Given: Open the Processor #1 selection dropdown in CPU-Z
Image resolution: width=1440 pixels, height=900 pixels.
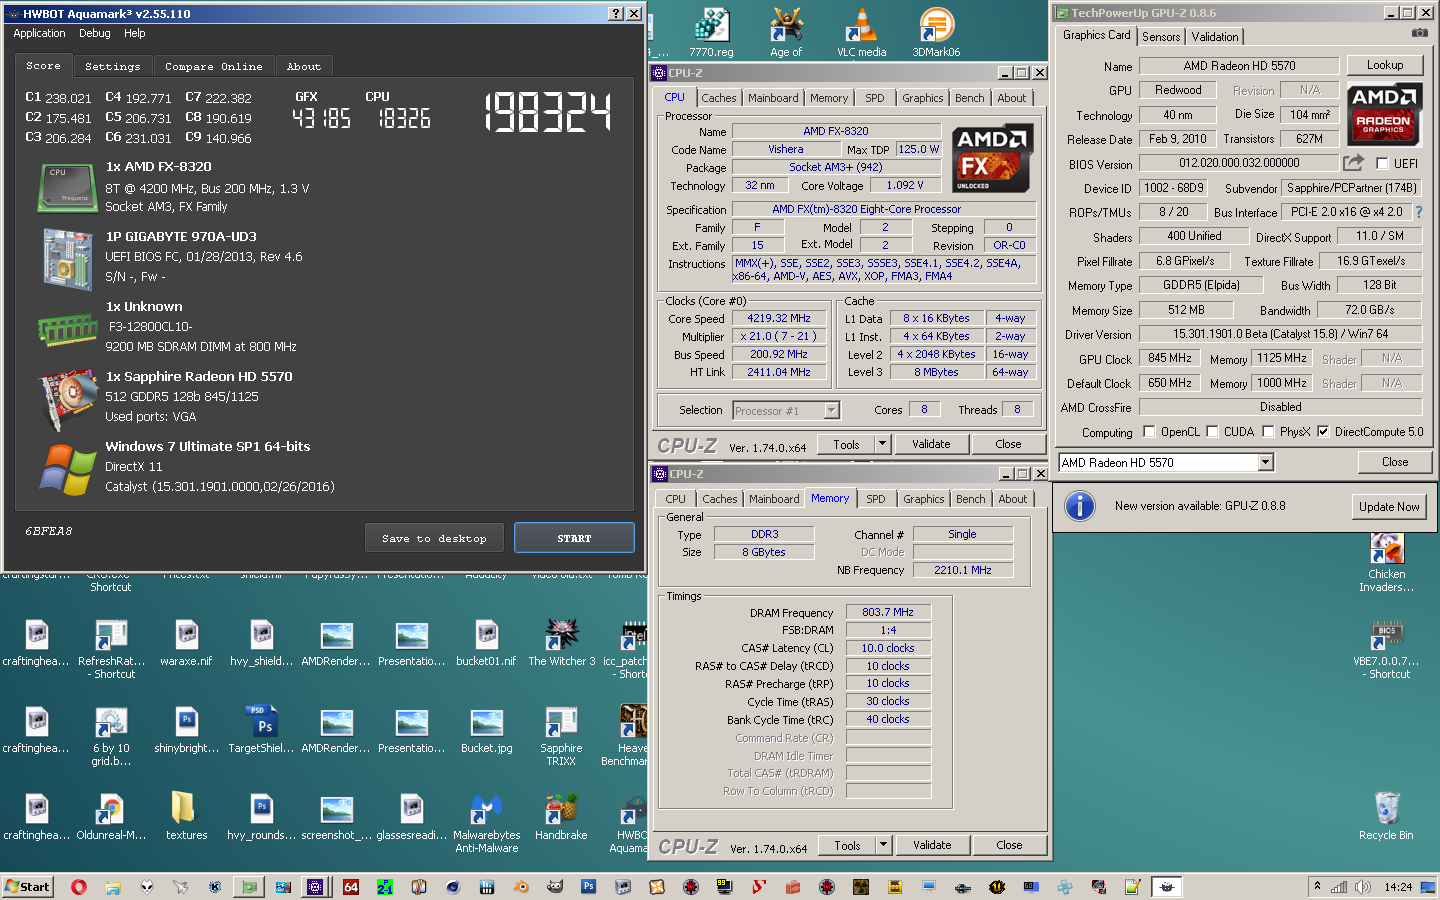Looking at the screenshot, I should 831,410.
